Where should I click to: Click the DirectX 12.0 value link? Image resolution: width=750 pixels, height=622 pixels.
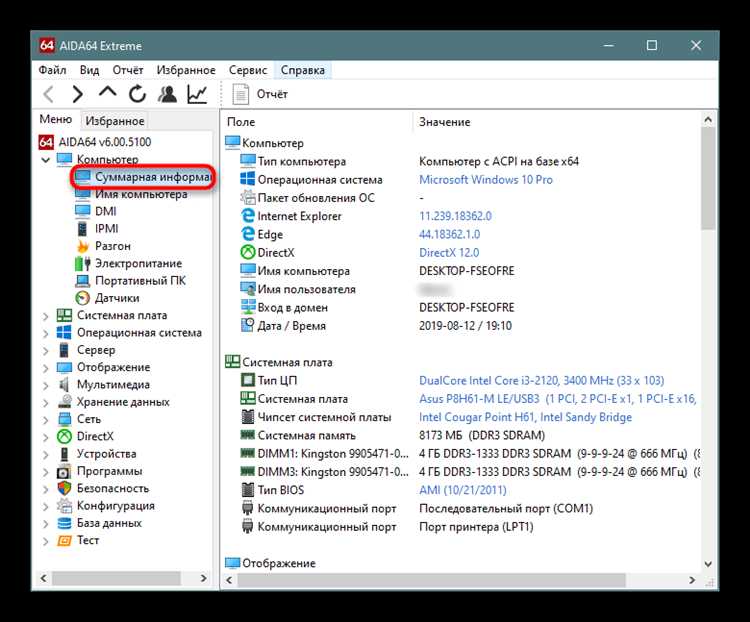[449, 253]
